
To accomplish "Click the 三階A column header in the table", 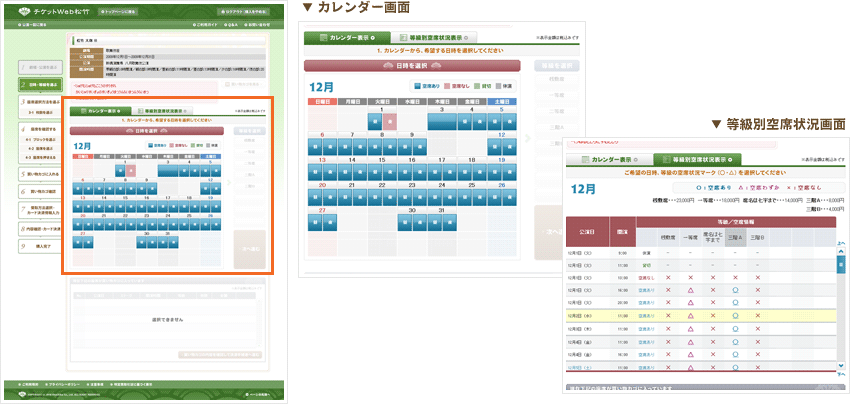I will tap(735, 238).
